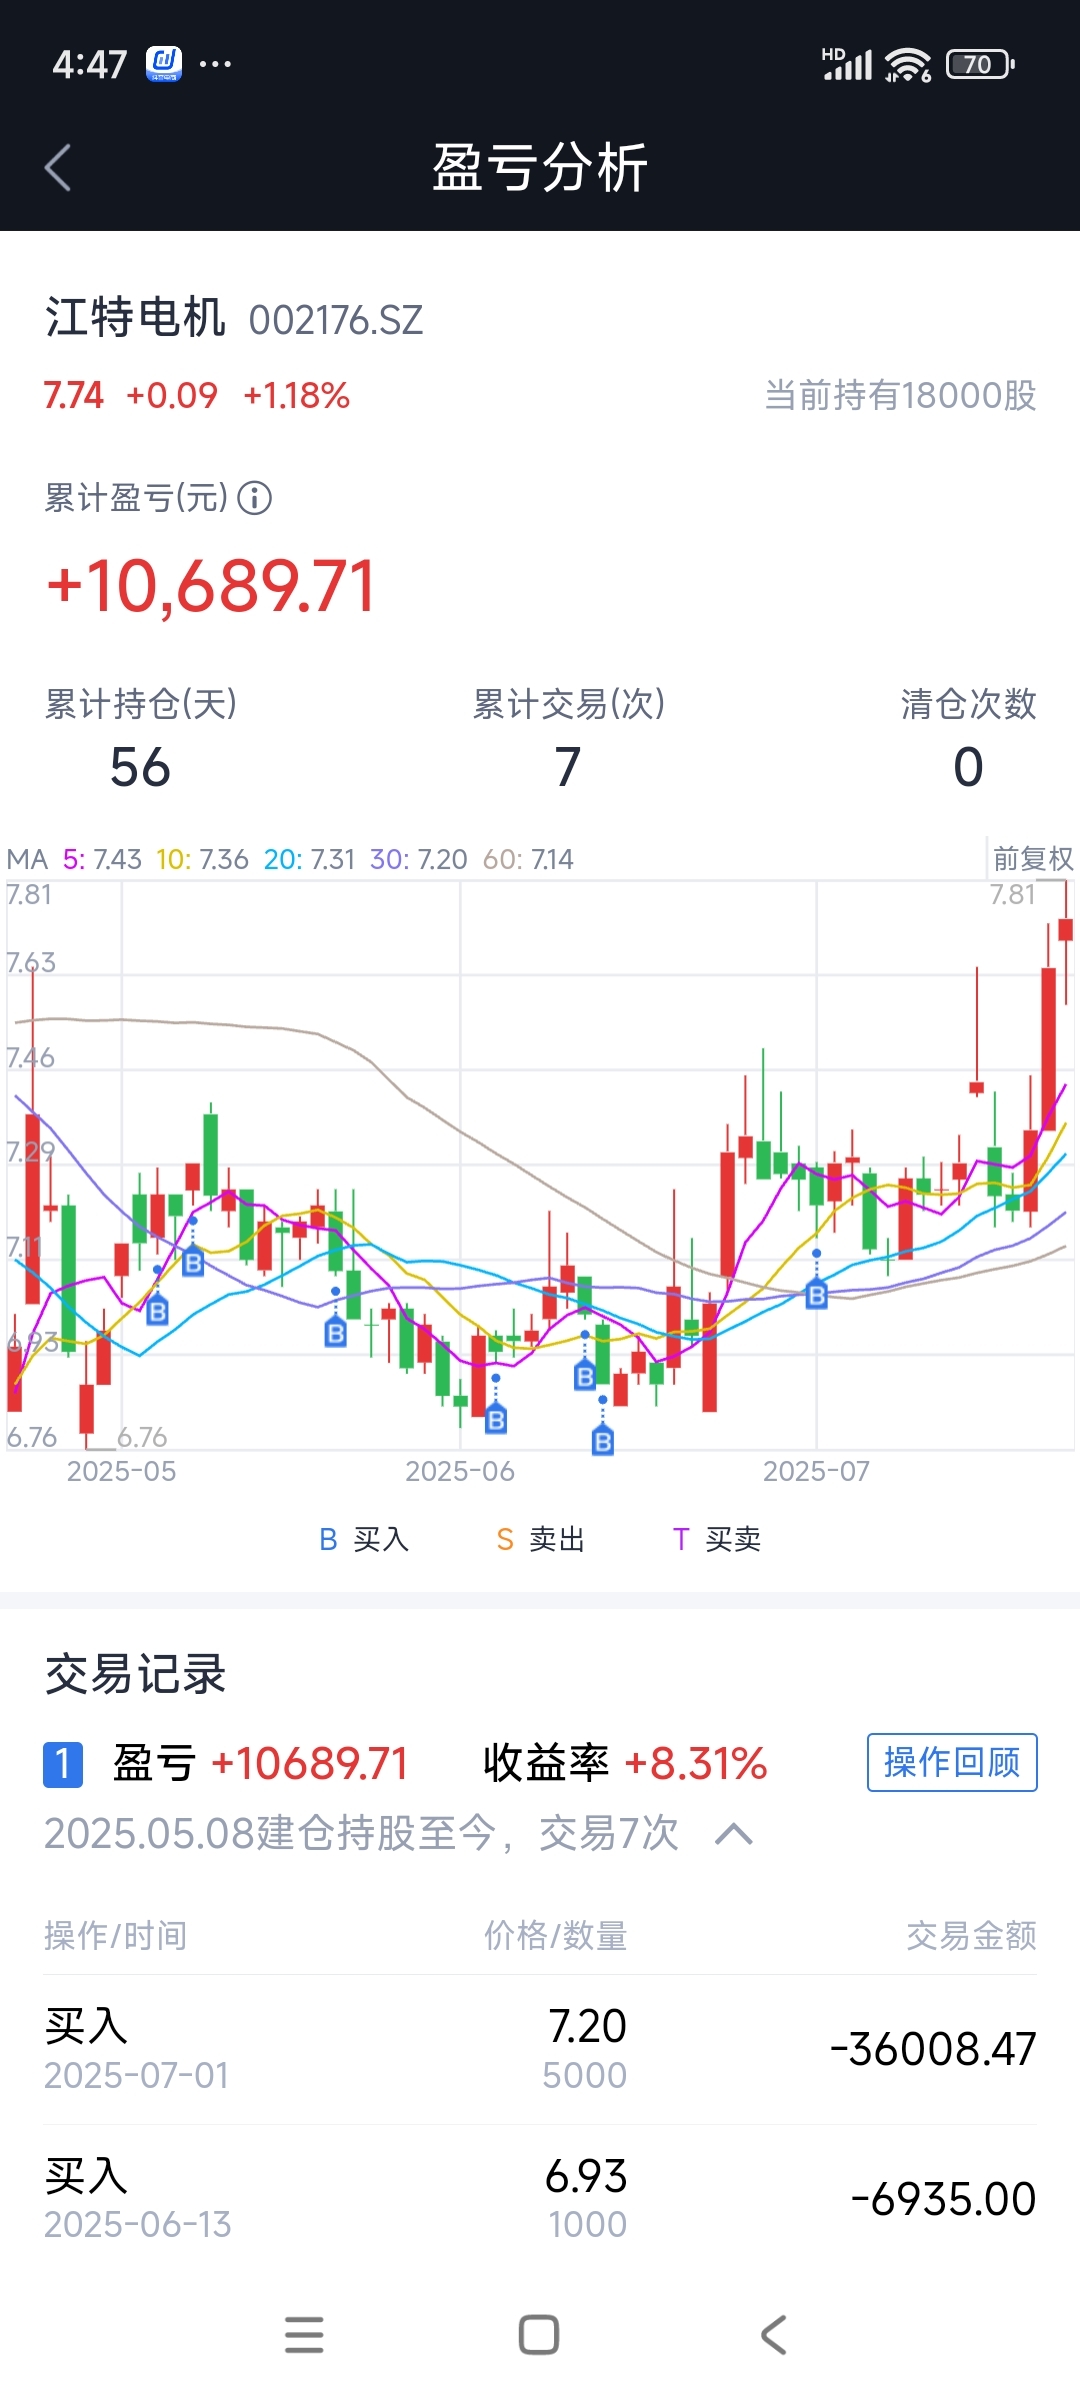The height and width of the screenshot is (2400, 1080).
Task: Select the 2025-06-13 买入 trade row
Action: (x=540, y=2198)
